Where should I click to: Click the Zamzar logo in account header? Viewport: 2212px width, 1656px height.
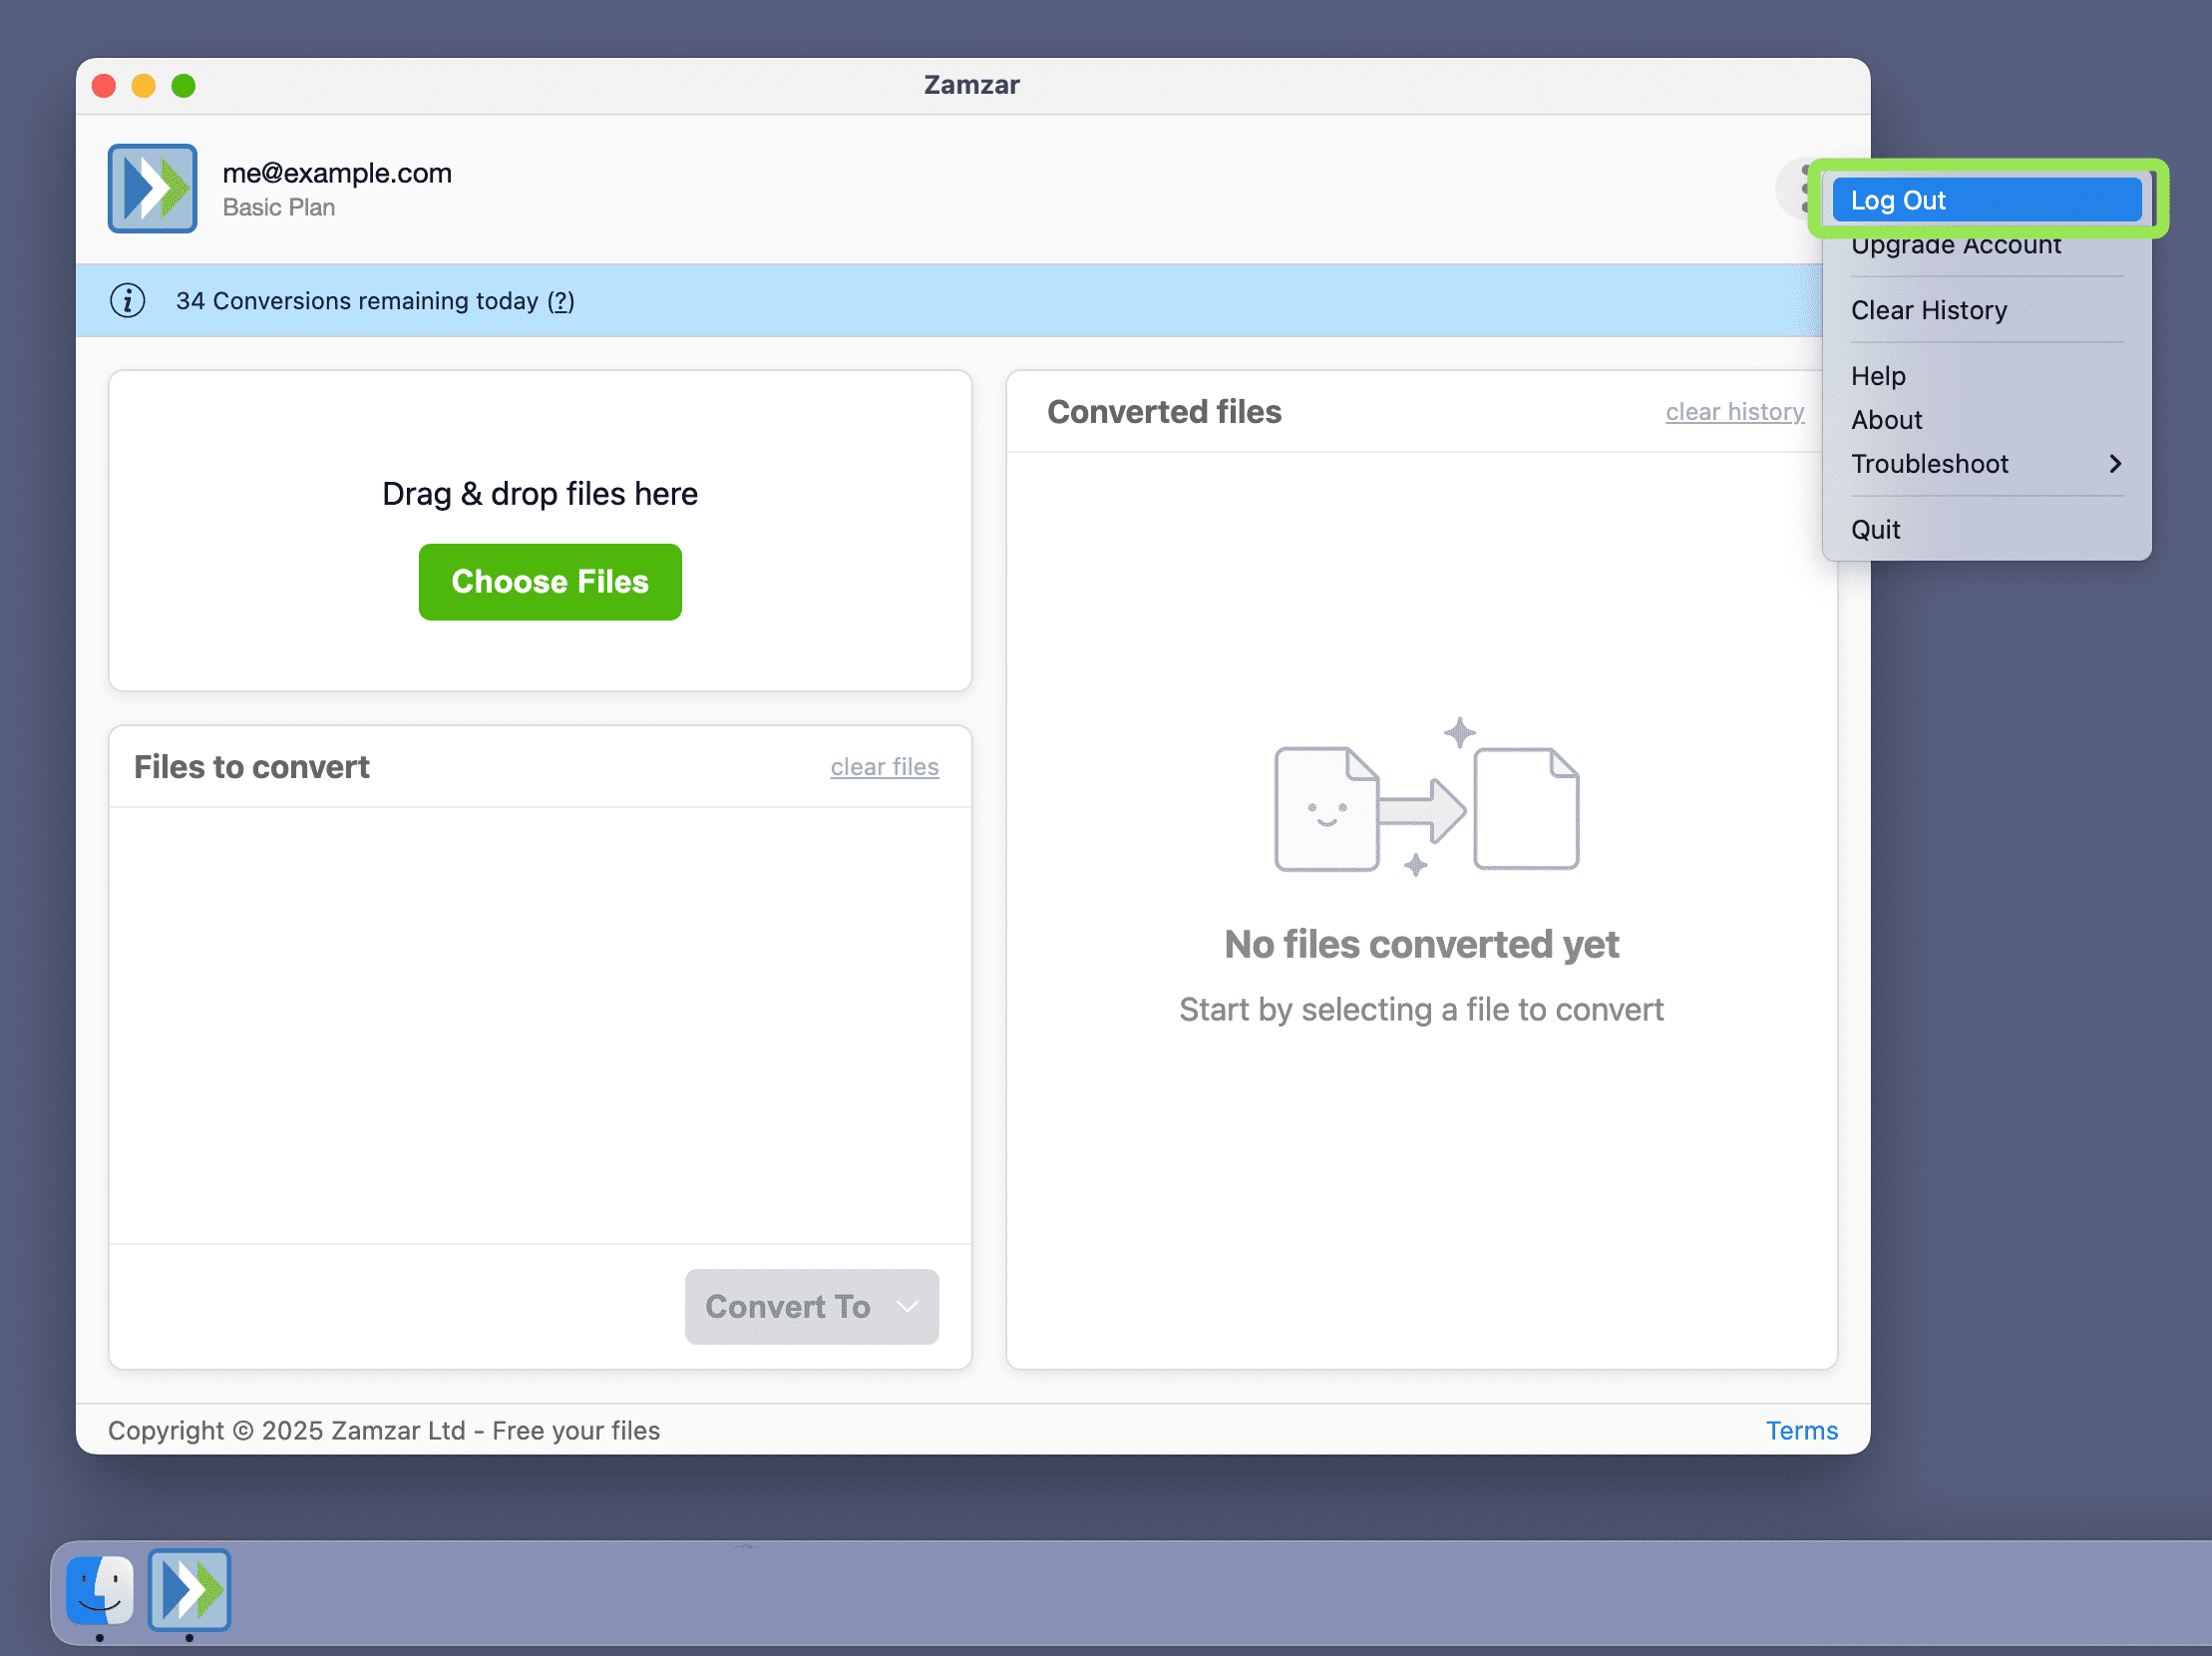coord(152,188)
